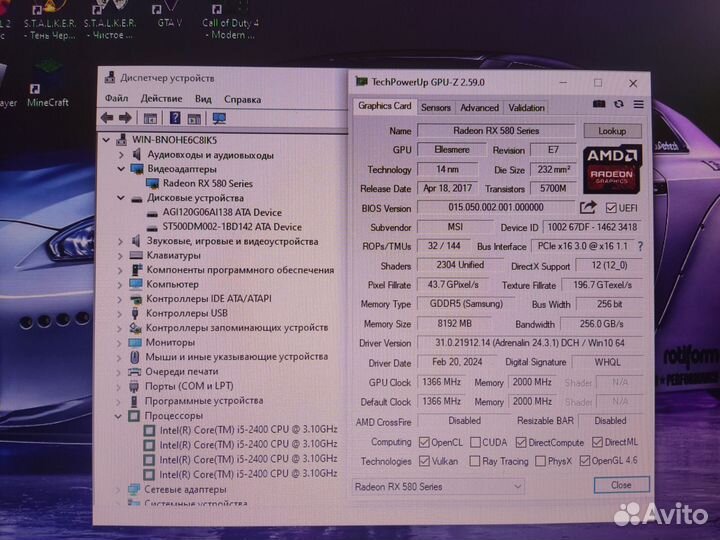This screenshot has height=540, width=720.
Task: Open GTA V desktop shortcut
Action: click(x=169, y=15)
